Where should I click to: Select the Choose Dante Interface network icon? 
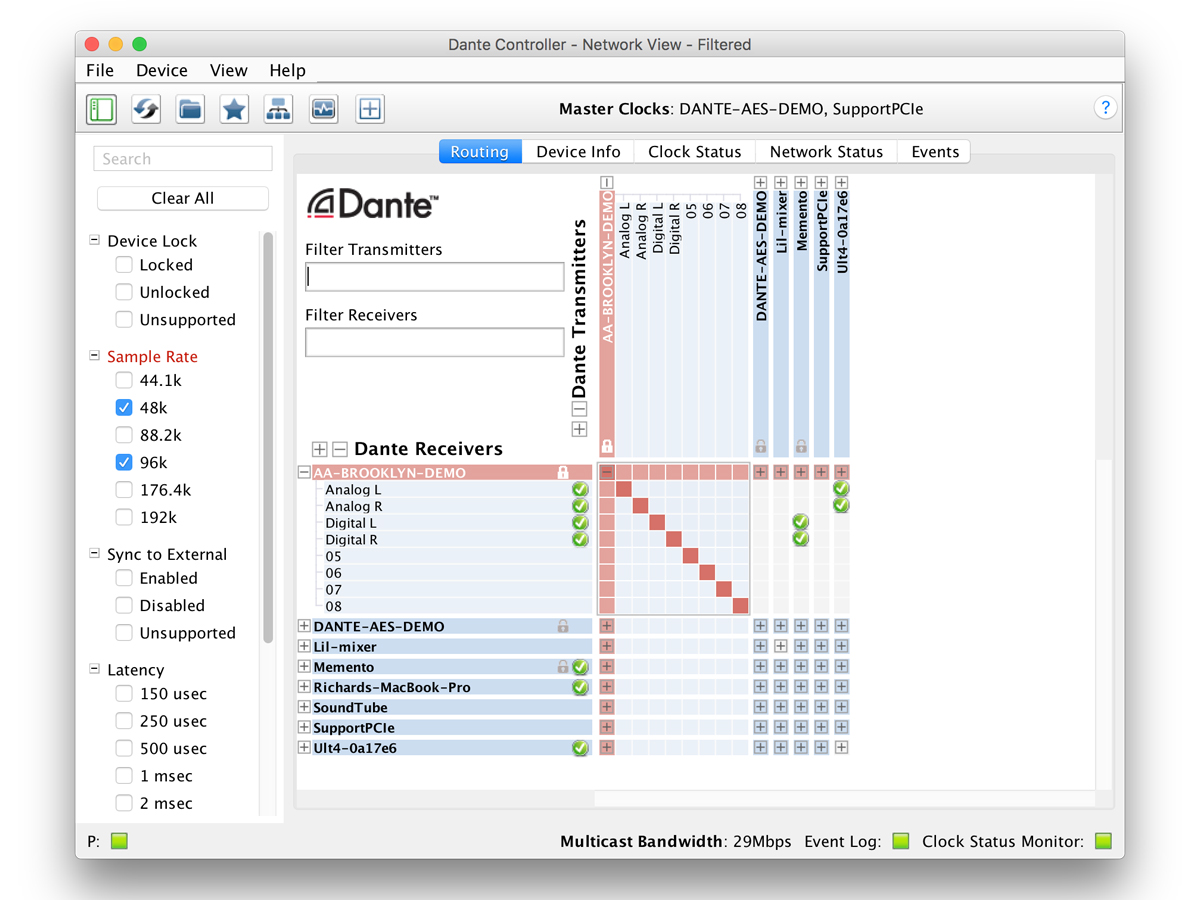[x=278, y=108]
